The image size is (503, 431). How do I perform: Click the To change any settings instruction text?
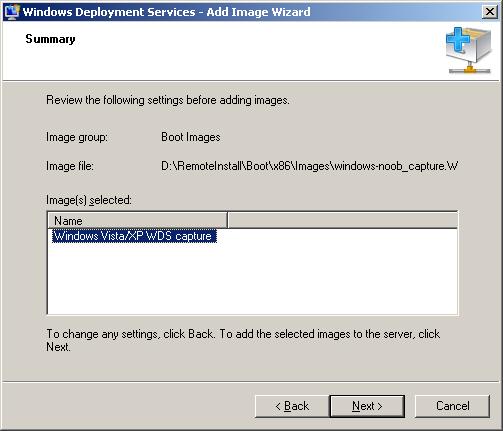[x=243, y=340]
